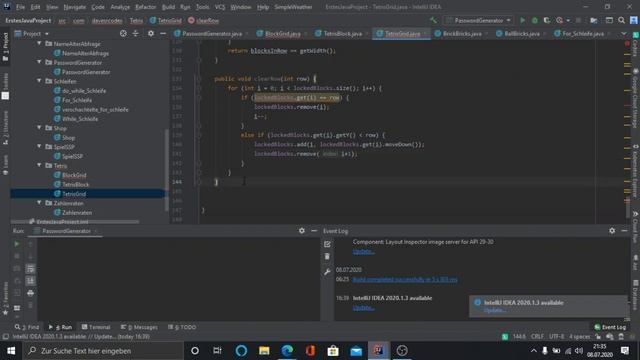Toggle soft-wrap in Run panel
Viewport: 640px width, 360px height.
[30, 269]
